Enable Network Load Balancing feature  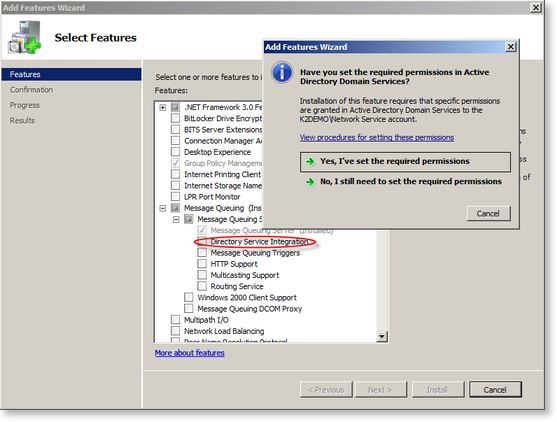click(175, 331)
